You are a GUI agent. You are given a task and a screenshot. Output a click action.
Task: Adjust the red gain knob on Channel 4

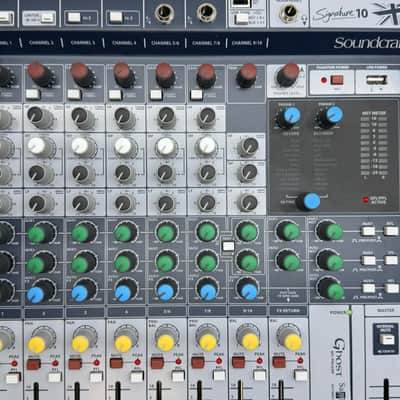coord(123,75)
